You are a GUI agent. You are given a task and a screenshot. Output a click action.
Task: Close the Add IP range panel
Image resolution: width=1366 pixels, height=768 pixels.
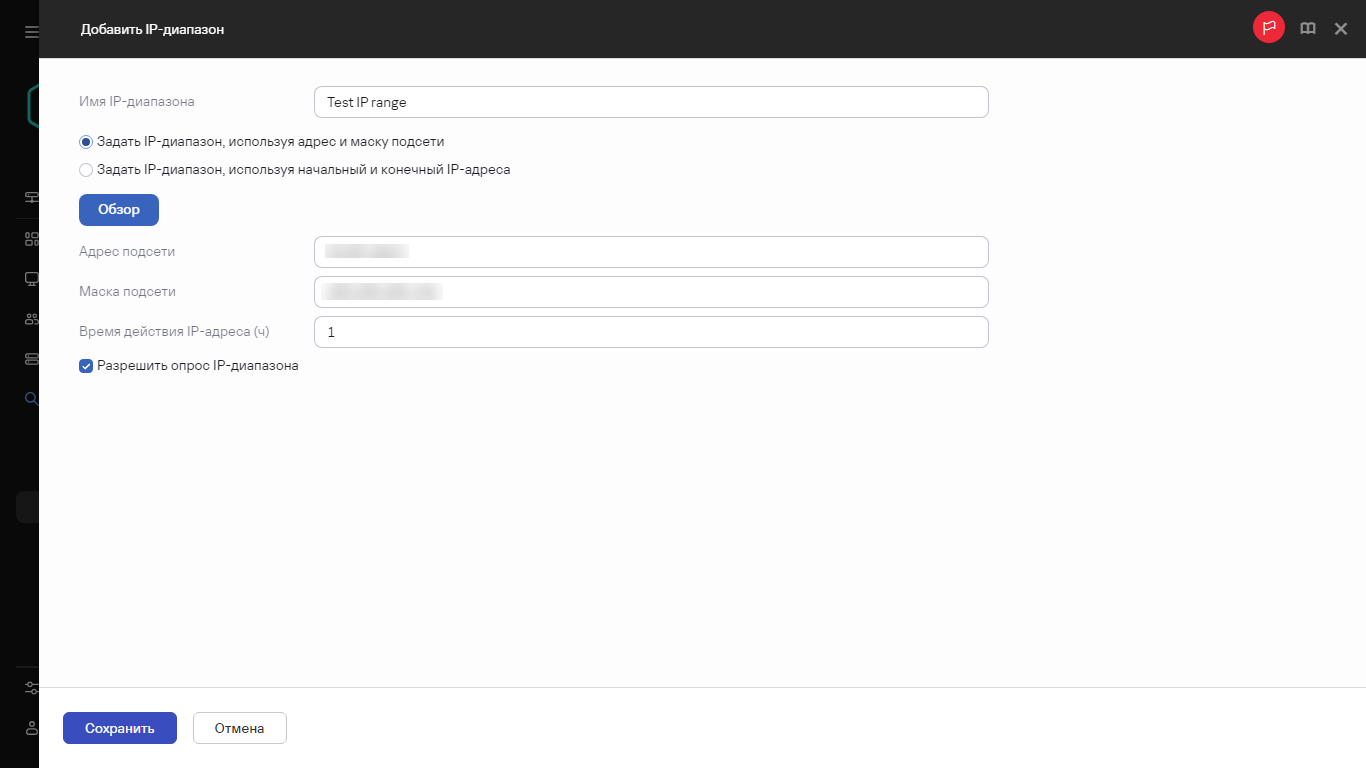(x=1341, y=29)
